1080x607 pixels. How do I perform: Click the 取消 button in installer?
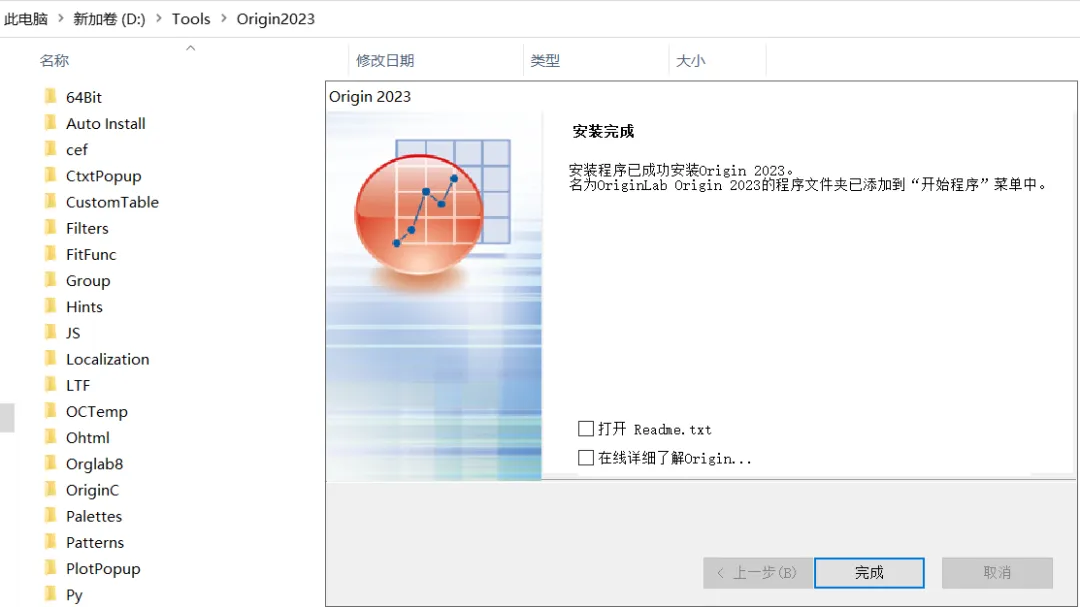(x=997, y=573)
